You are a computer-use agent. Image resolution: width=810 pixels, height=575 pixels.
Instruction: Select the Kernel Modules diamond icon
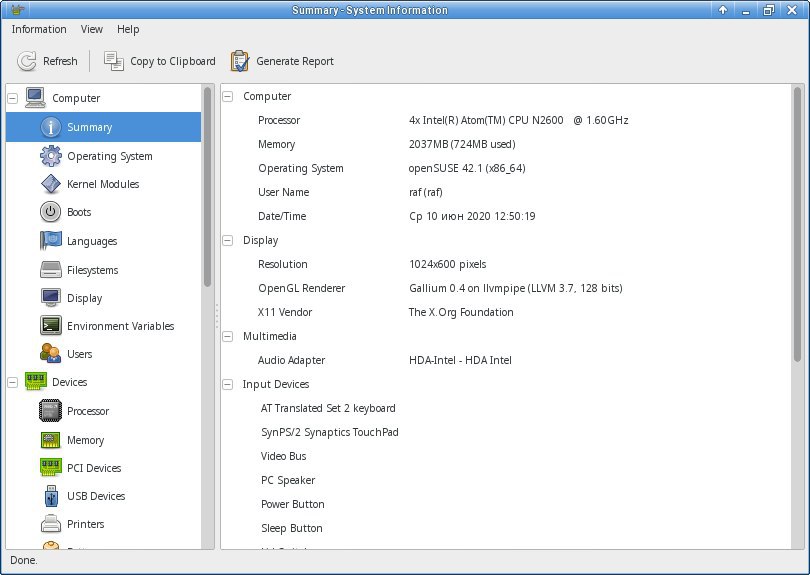[x=51, y=184]
